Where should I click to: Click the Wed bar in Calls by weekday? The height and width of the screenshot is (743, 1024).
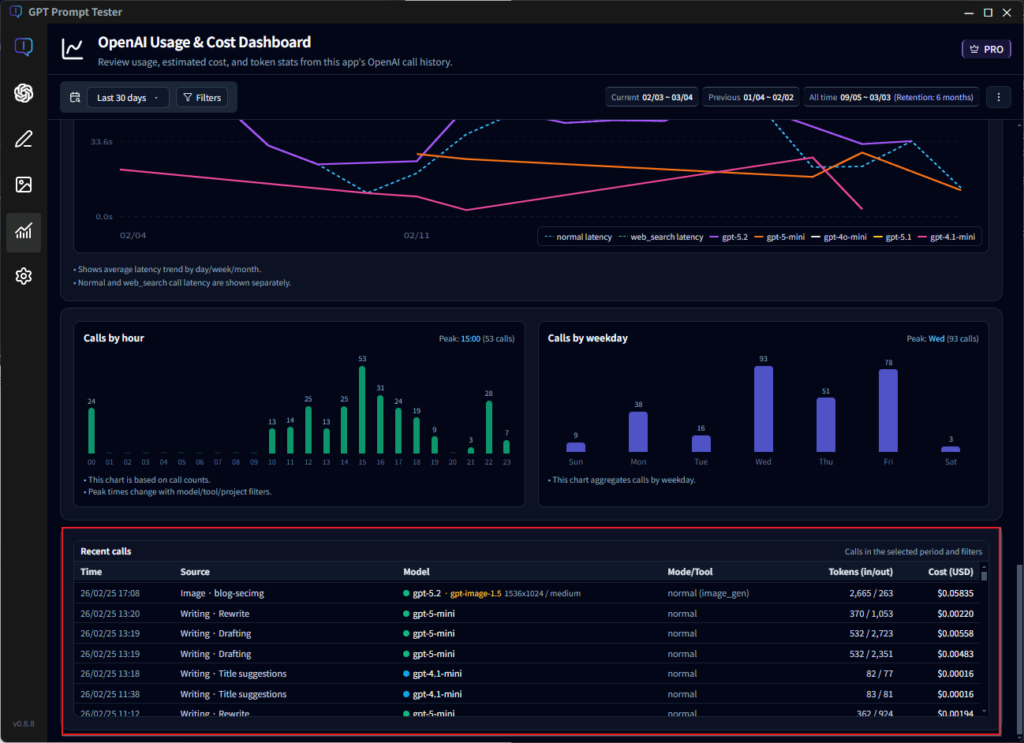[763, 410]
